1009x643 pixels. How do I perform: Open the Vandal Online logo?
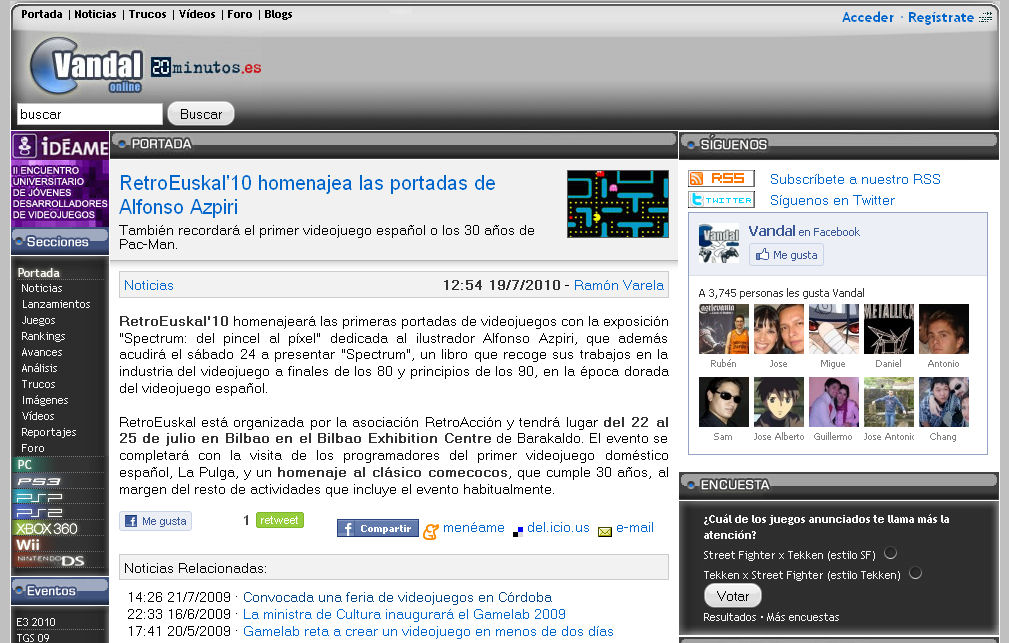(x=86, y=66)
